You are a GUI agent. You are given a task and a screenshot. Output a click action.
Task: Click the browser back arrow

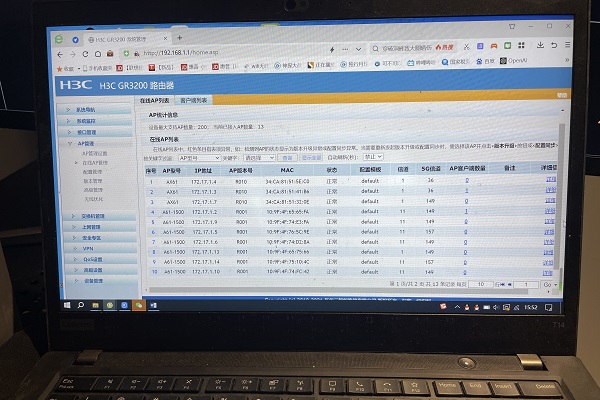[x=60, y=53]
